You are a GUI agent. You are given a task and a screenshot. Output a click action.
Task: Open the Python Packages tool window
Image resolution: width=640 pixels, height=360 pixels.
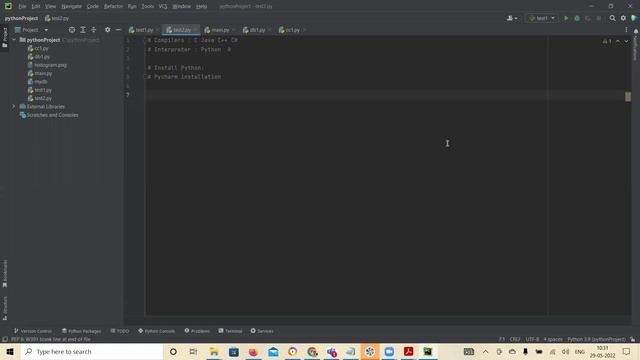[x=81, y=331]
